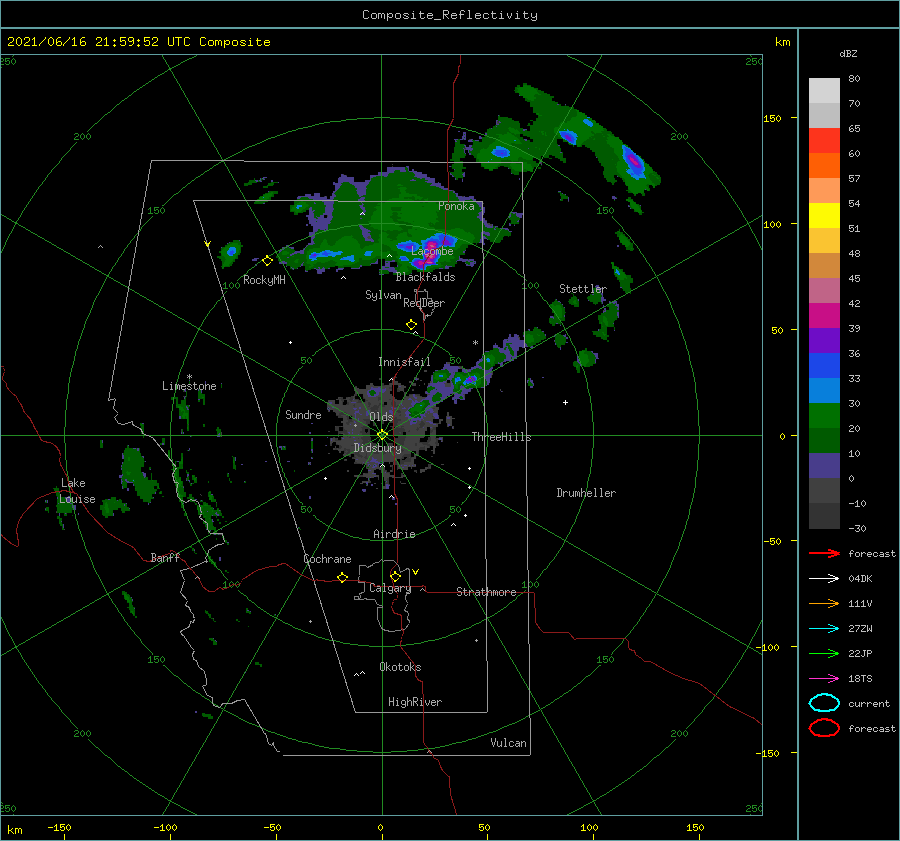900x841 pixels.
Task: Click the HighRiver city label
Action: (x=414, y=702)
